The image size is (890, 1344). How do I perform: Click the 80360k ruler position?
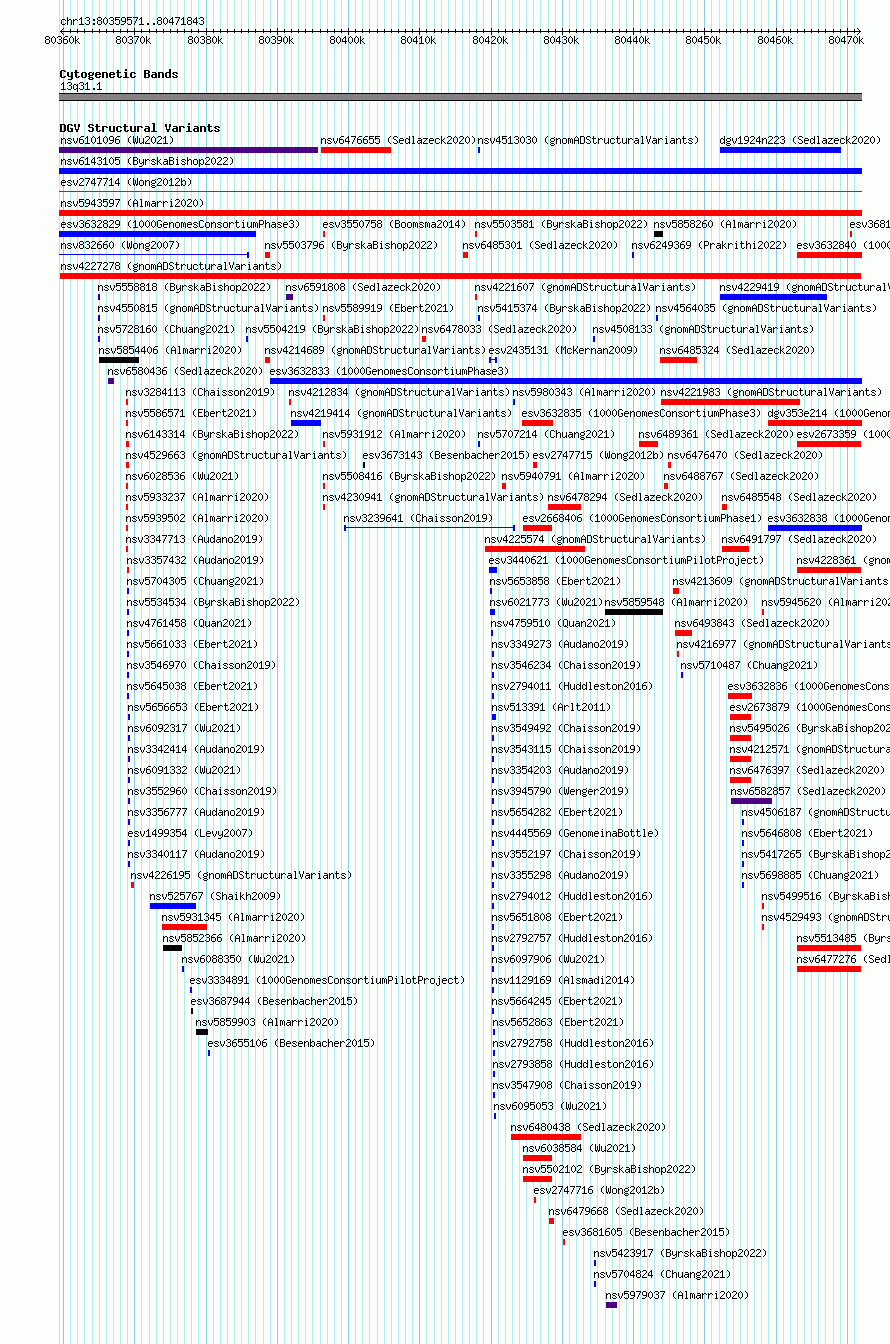click(62, 40)
